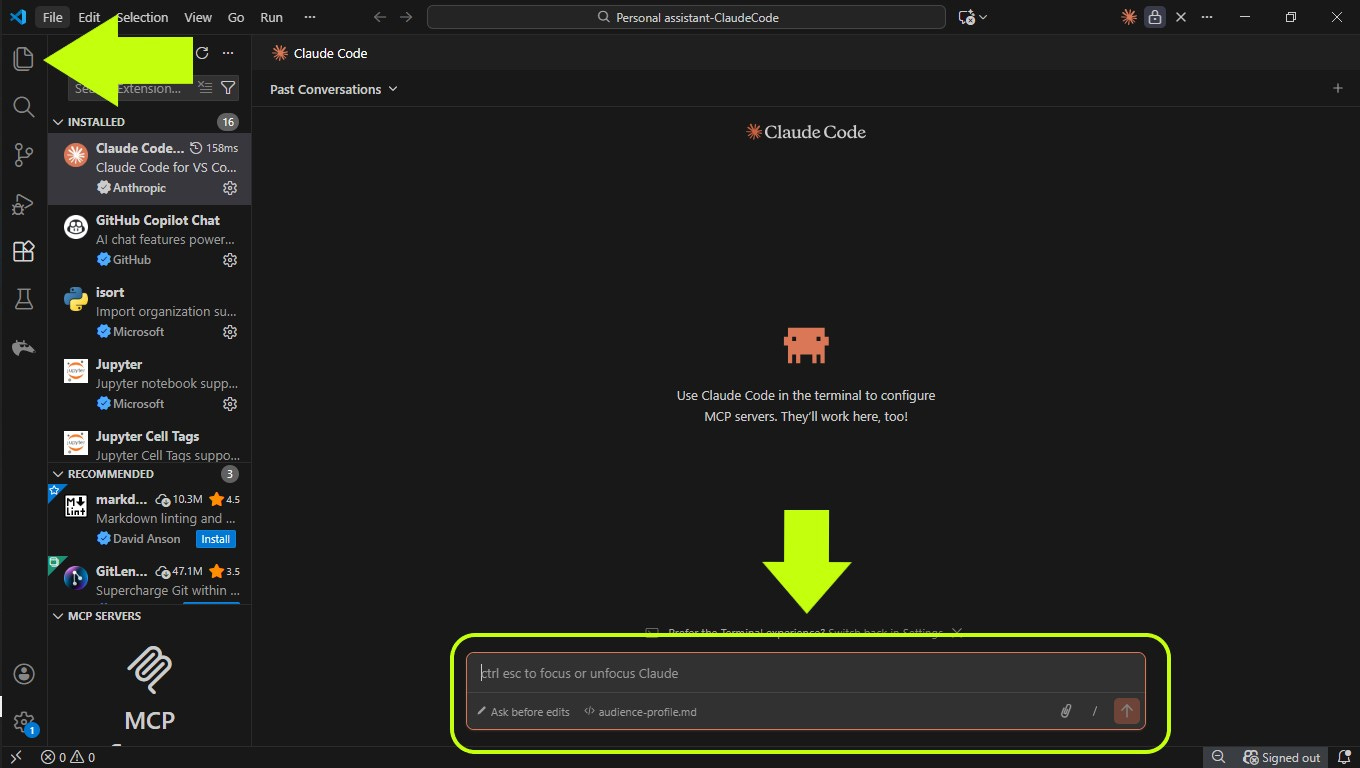Screen dimensions: 1360x768
Task: Select the GitLens recommended extension
Action: (150, 581)
